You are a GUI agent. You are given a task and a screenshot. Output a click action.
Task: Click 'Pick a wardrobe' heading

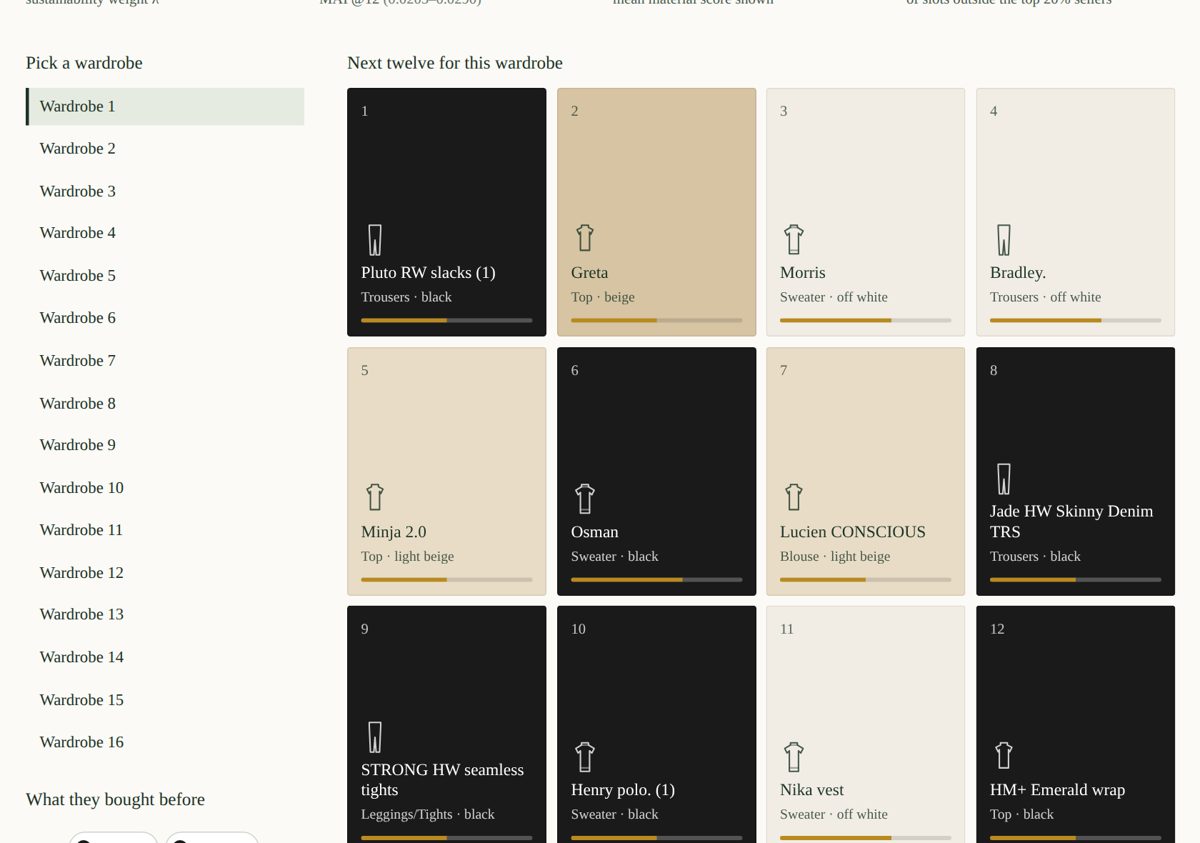tap(84, 63)
